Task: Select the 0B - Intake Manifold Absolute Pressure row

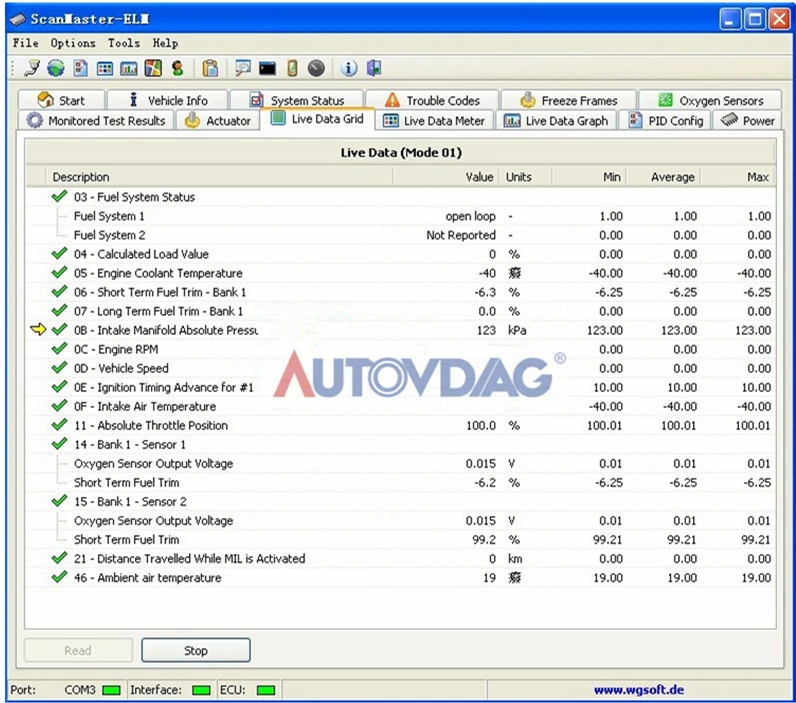Action: 401,330
